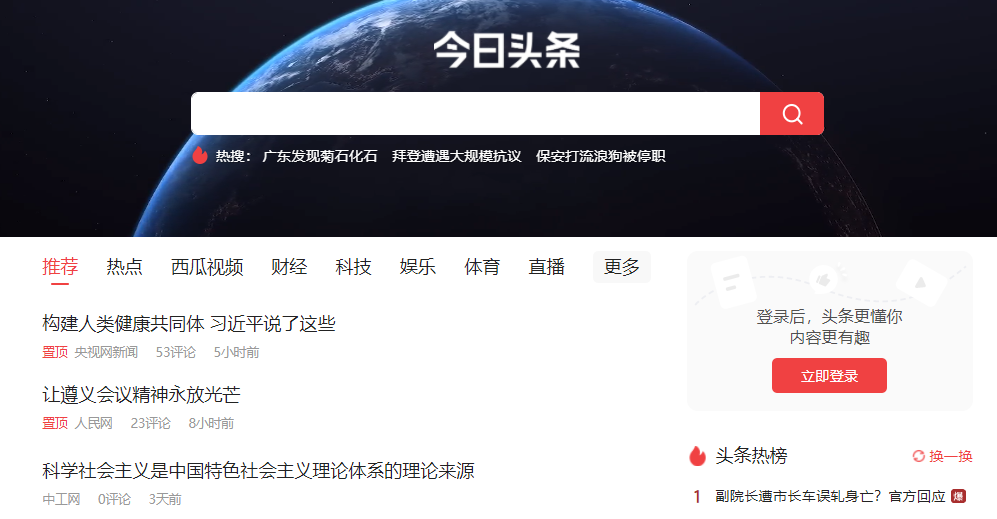Click the 头条热榜 flame icon

coord(698,456)
